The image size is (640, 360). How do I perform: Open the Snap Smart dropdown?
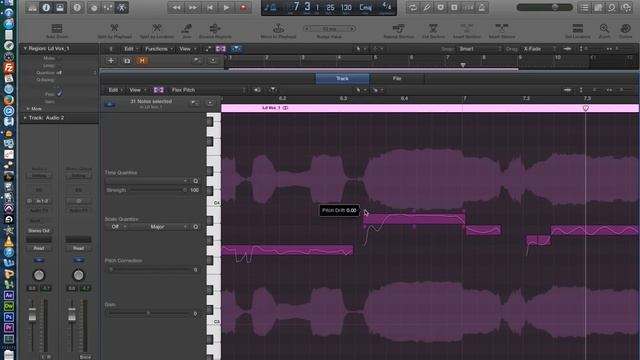click(x=480, y=49)
